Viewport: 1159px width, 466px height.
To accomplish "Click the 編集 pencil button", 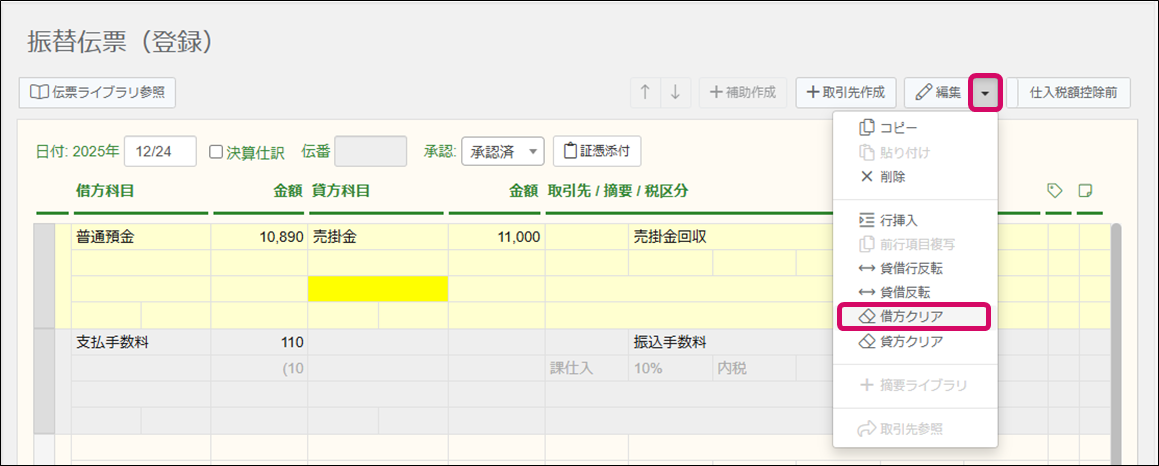I will [938, 92].
